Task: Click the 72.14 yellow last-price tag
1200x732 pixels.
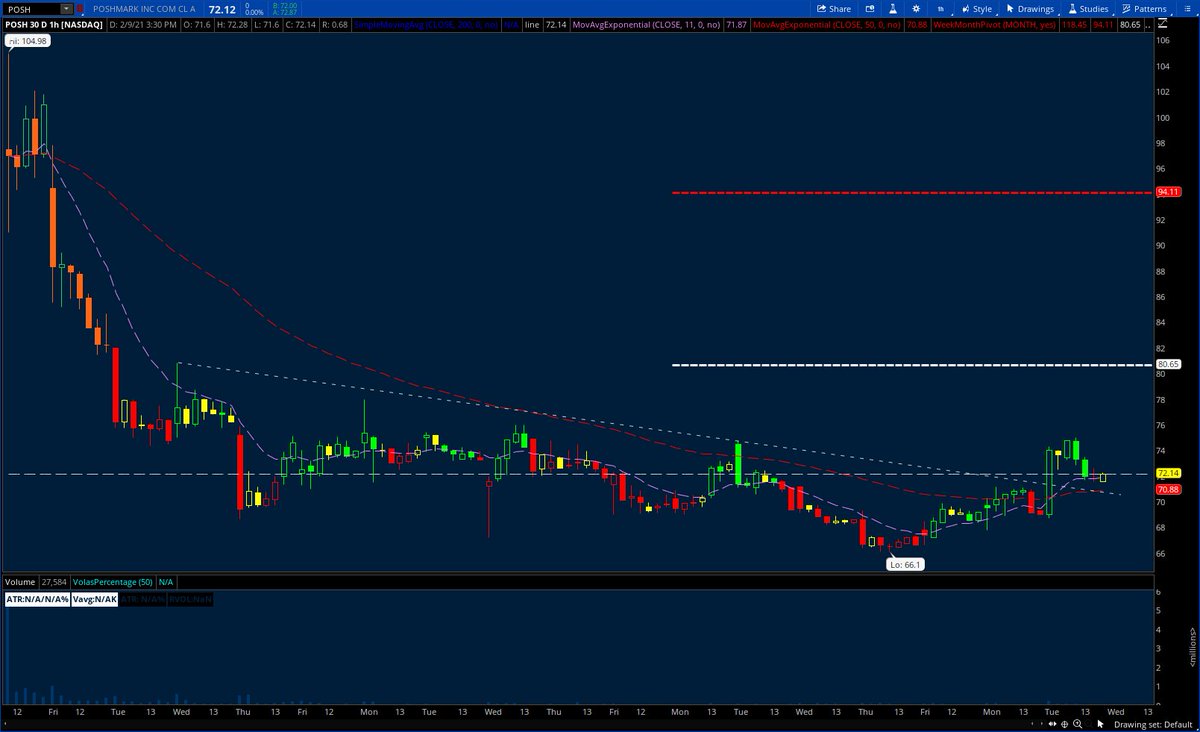Action: click(x=1168, y=473)
